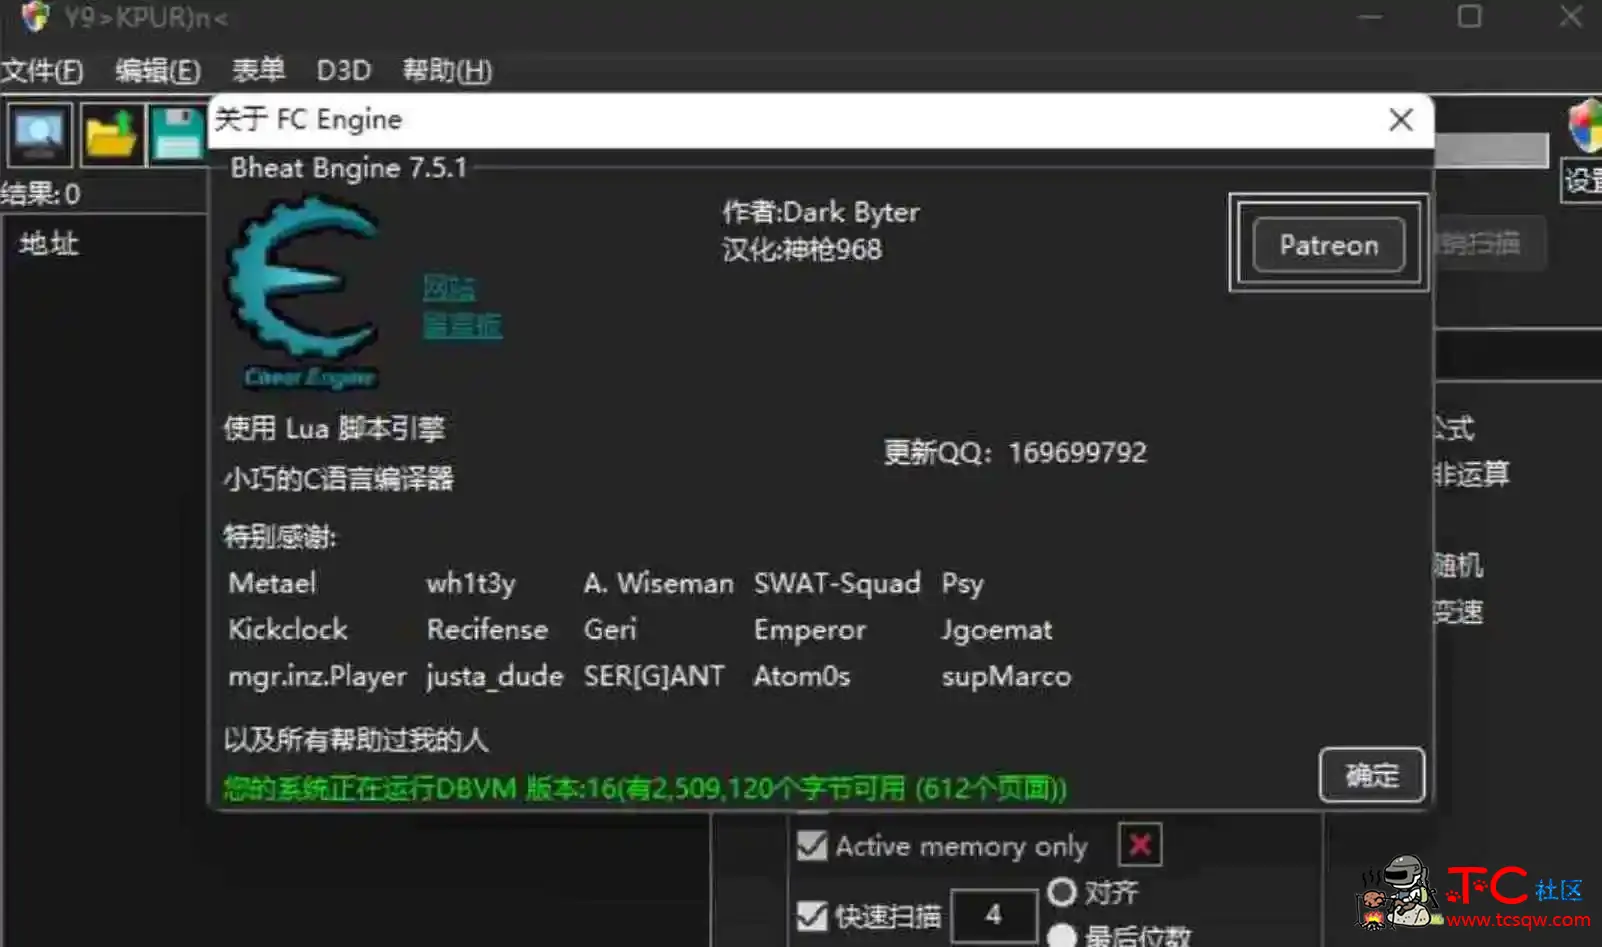Click the 汉化:神枪968 text
Image resolution: width=1602 pixels, height=947 pixels.
click(x=802, y=249)
